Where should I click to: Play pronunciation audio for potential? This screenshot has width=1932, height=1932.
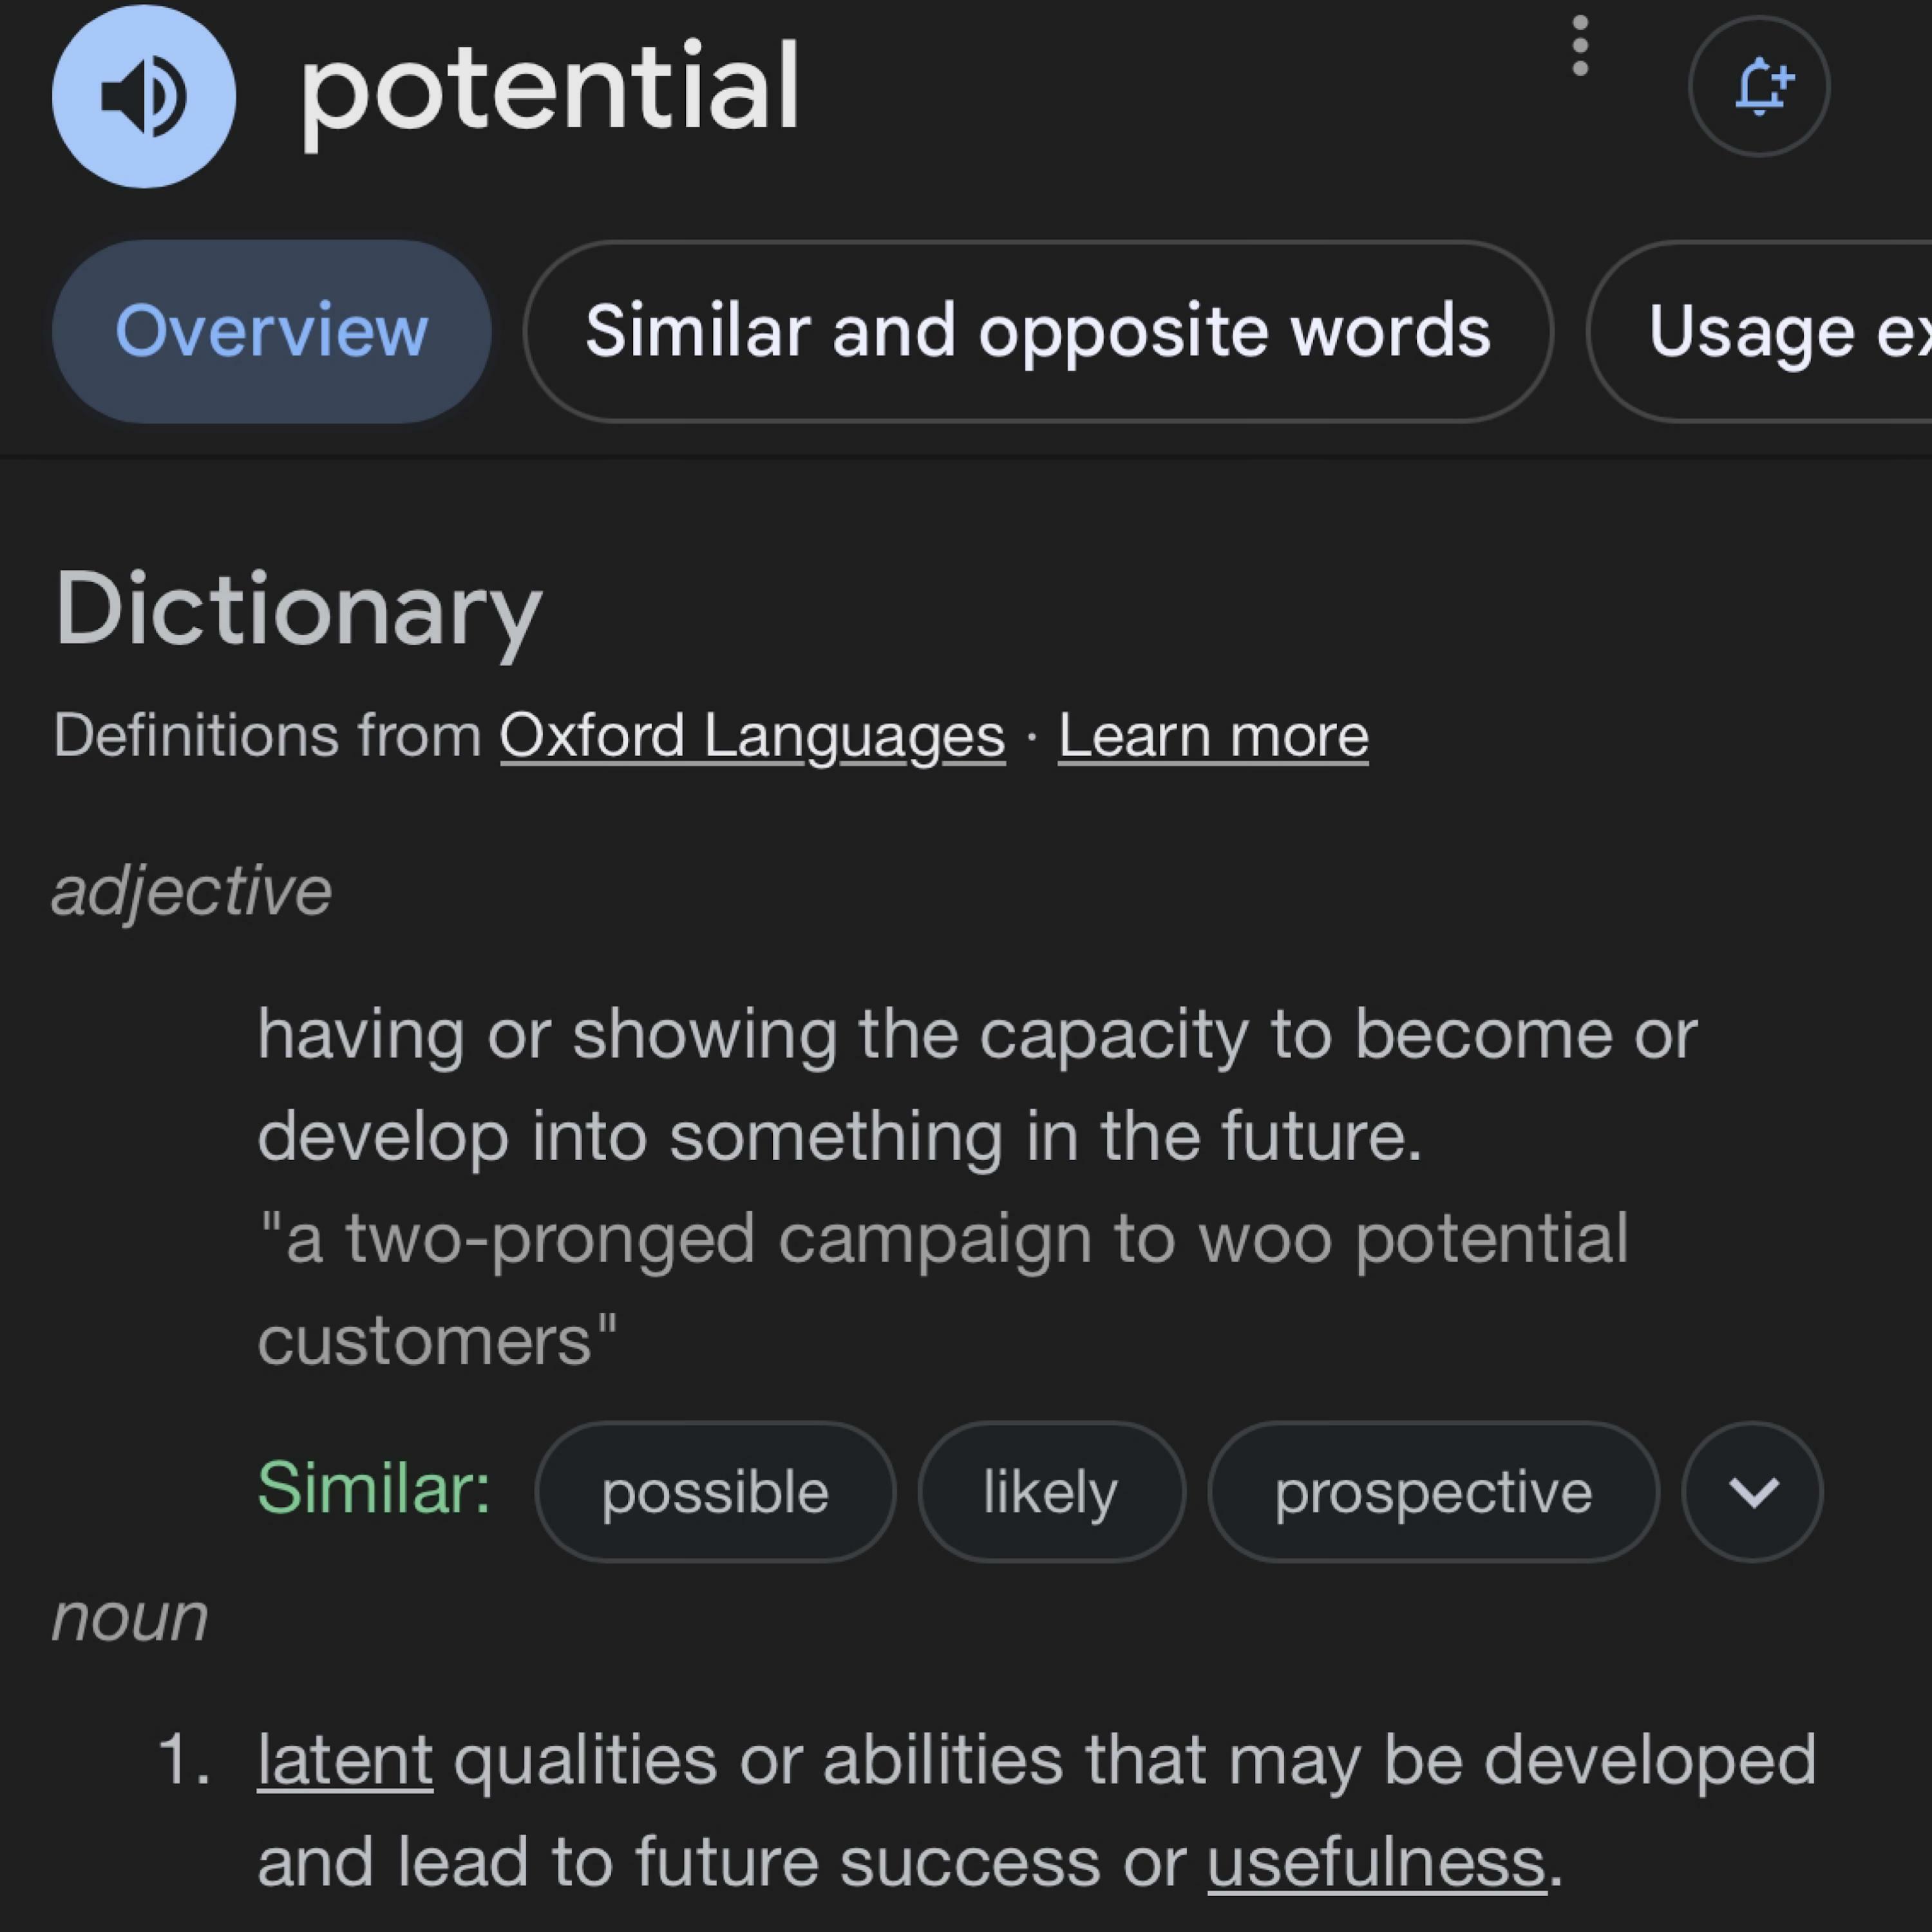(x=143, y=96)
